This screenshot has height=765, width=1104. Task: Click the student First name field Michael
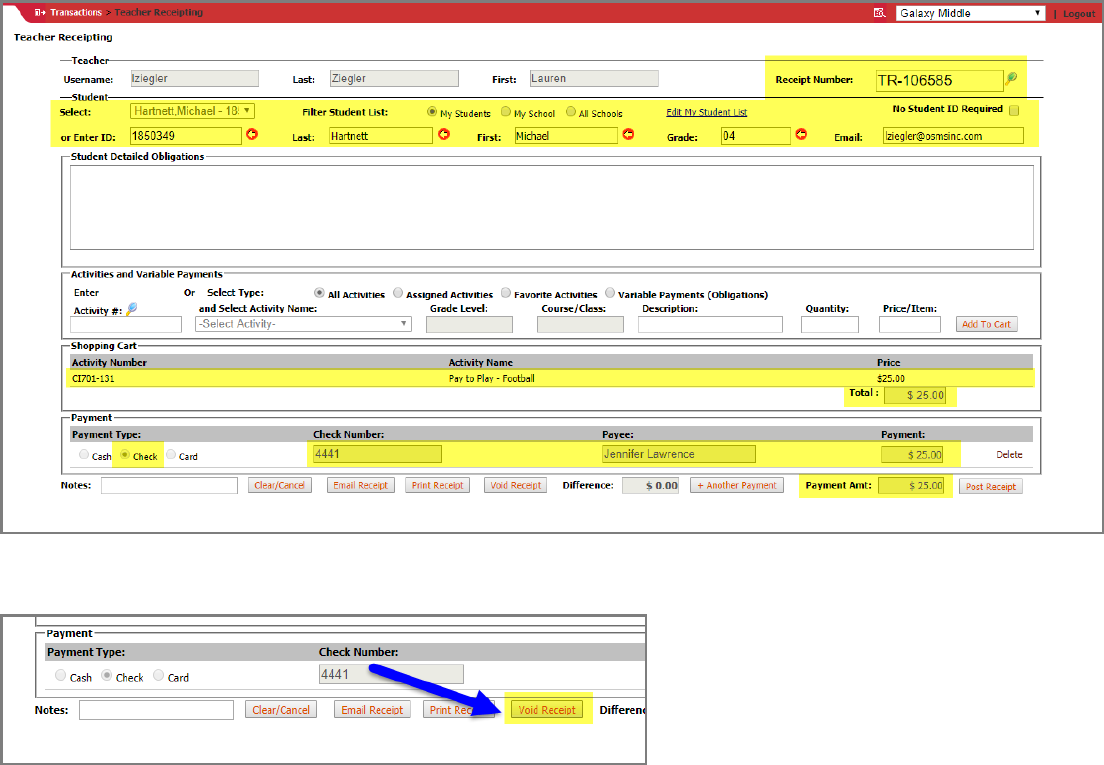566,136
